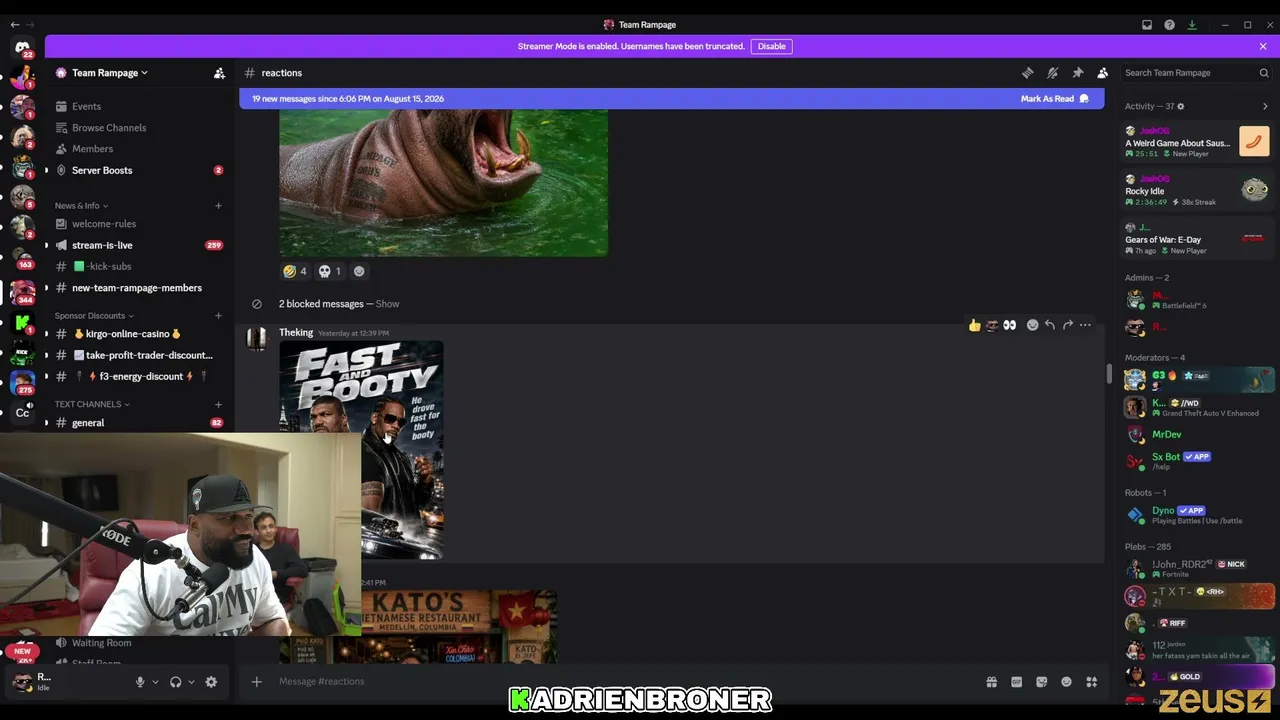Toggle the skull reaction with 1
This screenshot has width=1280, height=720.
330,271
